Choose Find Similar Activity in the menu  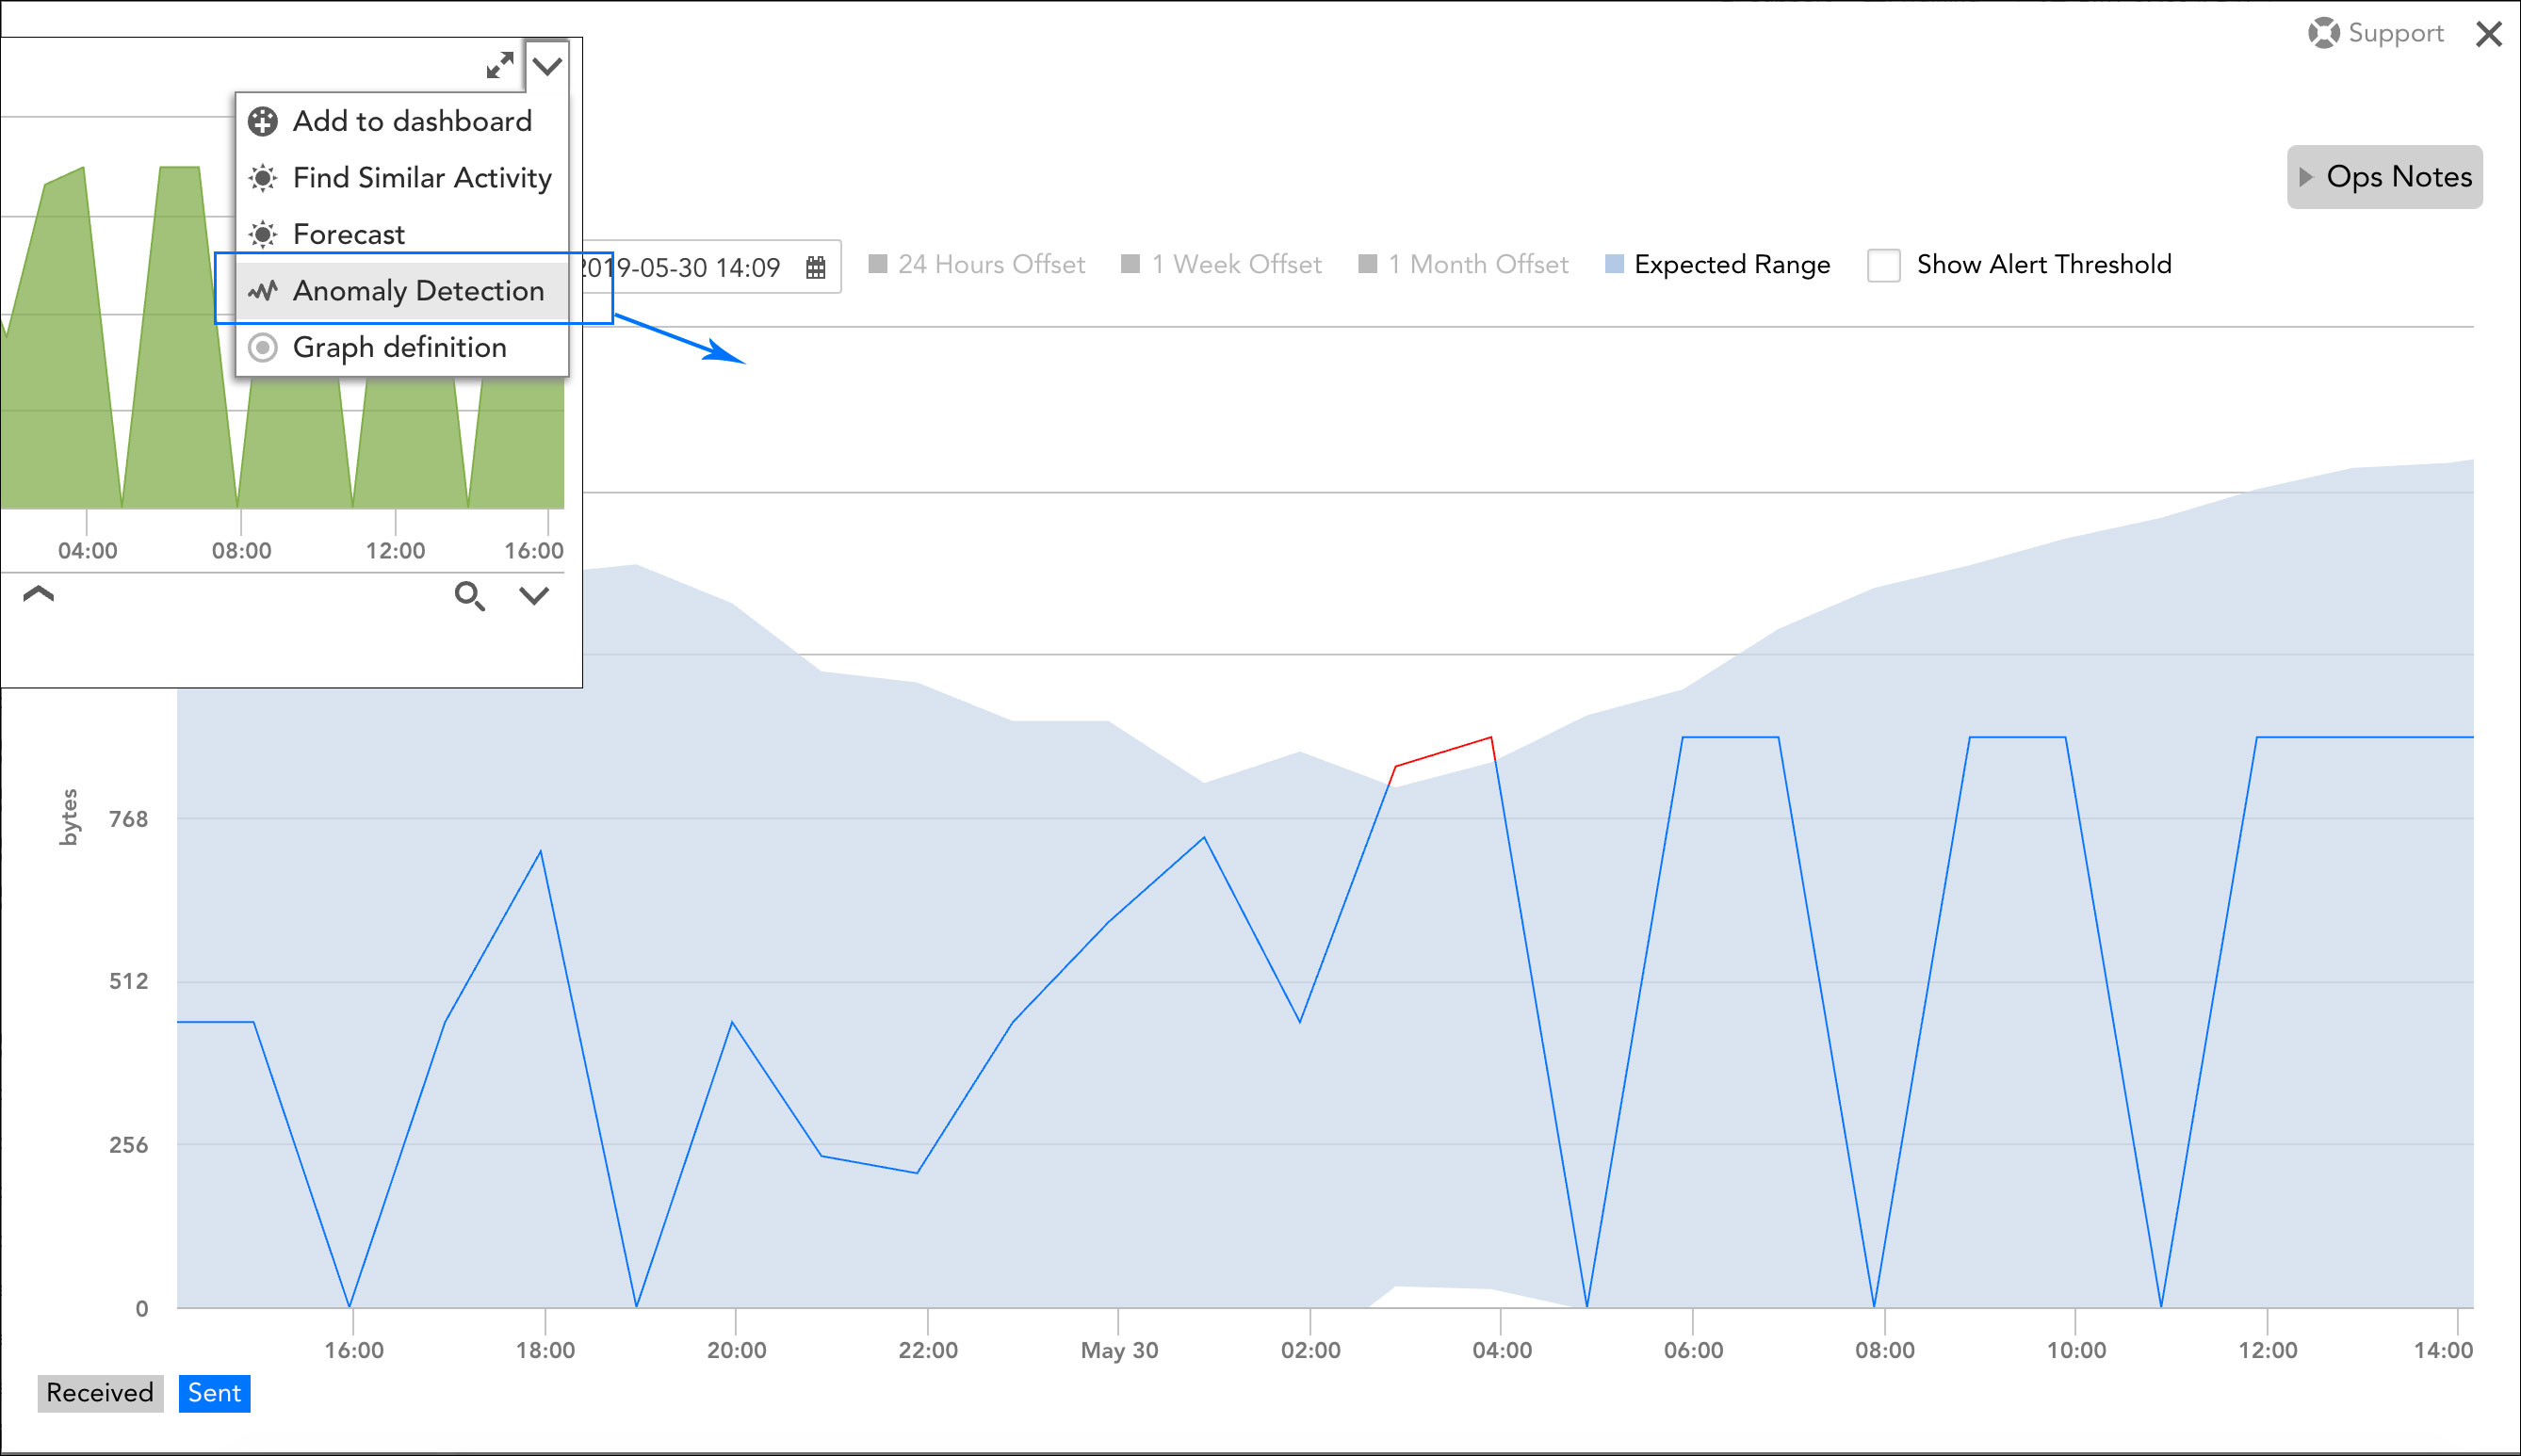click(x=422, y=178)
